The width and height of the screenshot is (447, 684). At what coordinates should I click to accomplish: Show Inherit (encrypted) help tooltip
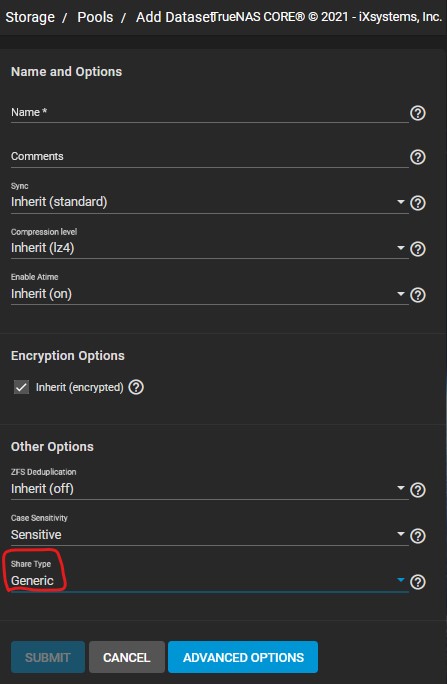pyautogui.click(x=136, y=387)
